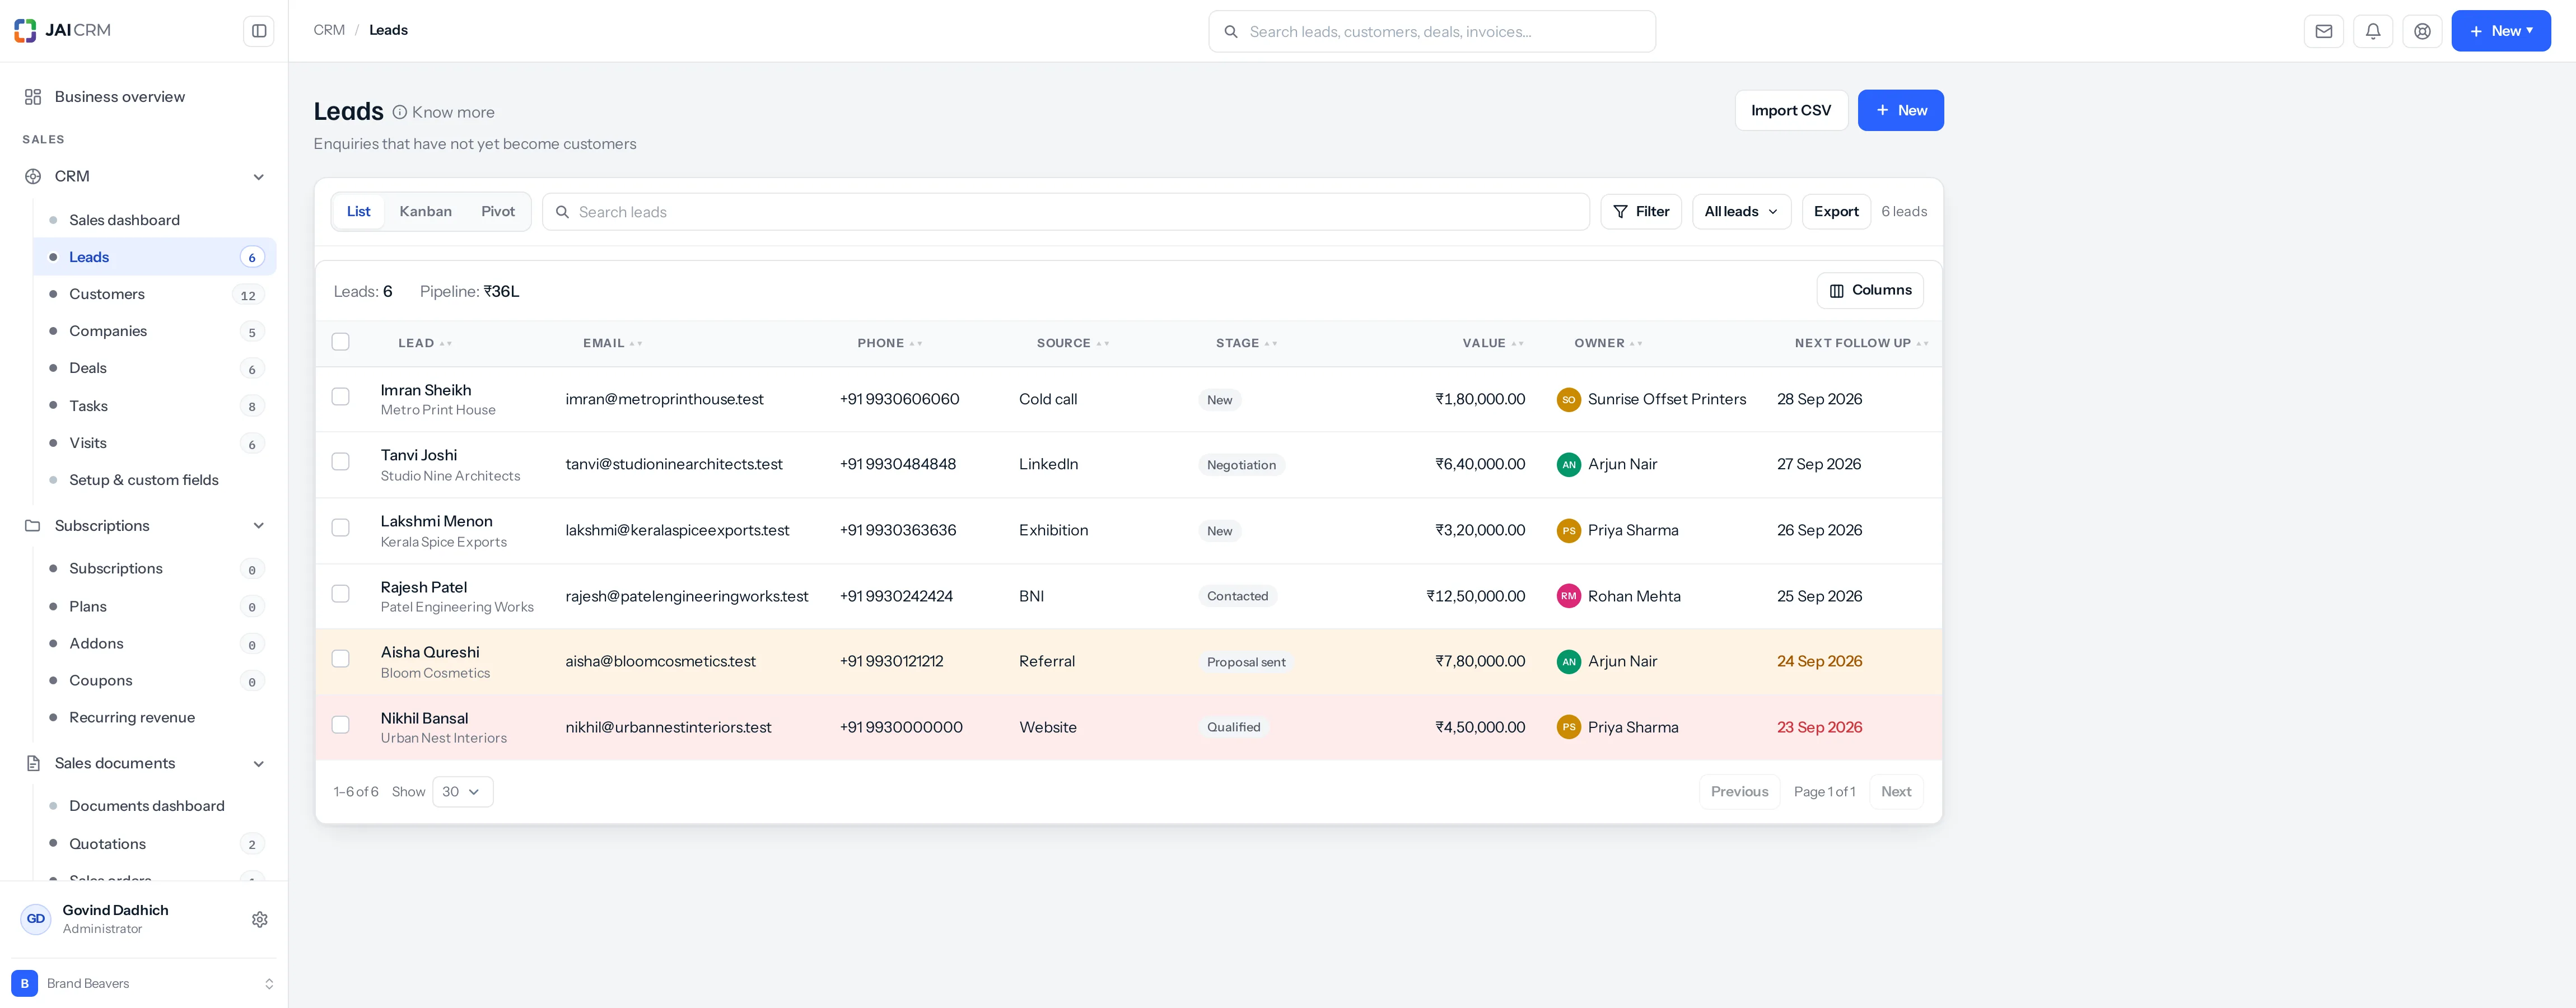The image size is (2576, 1008).
Task: Click the blue New lead button
Action: pyautogui.click(x=1900, y=110)
